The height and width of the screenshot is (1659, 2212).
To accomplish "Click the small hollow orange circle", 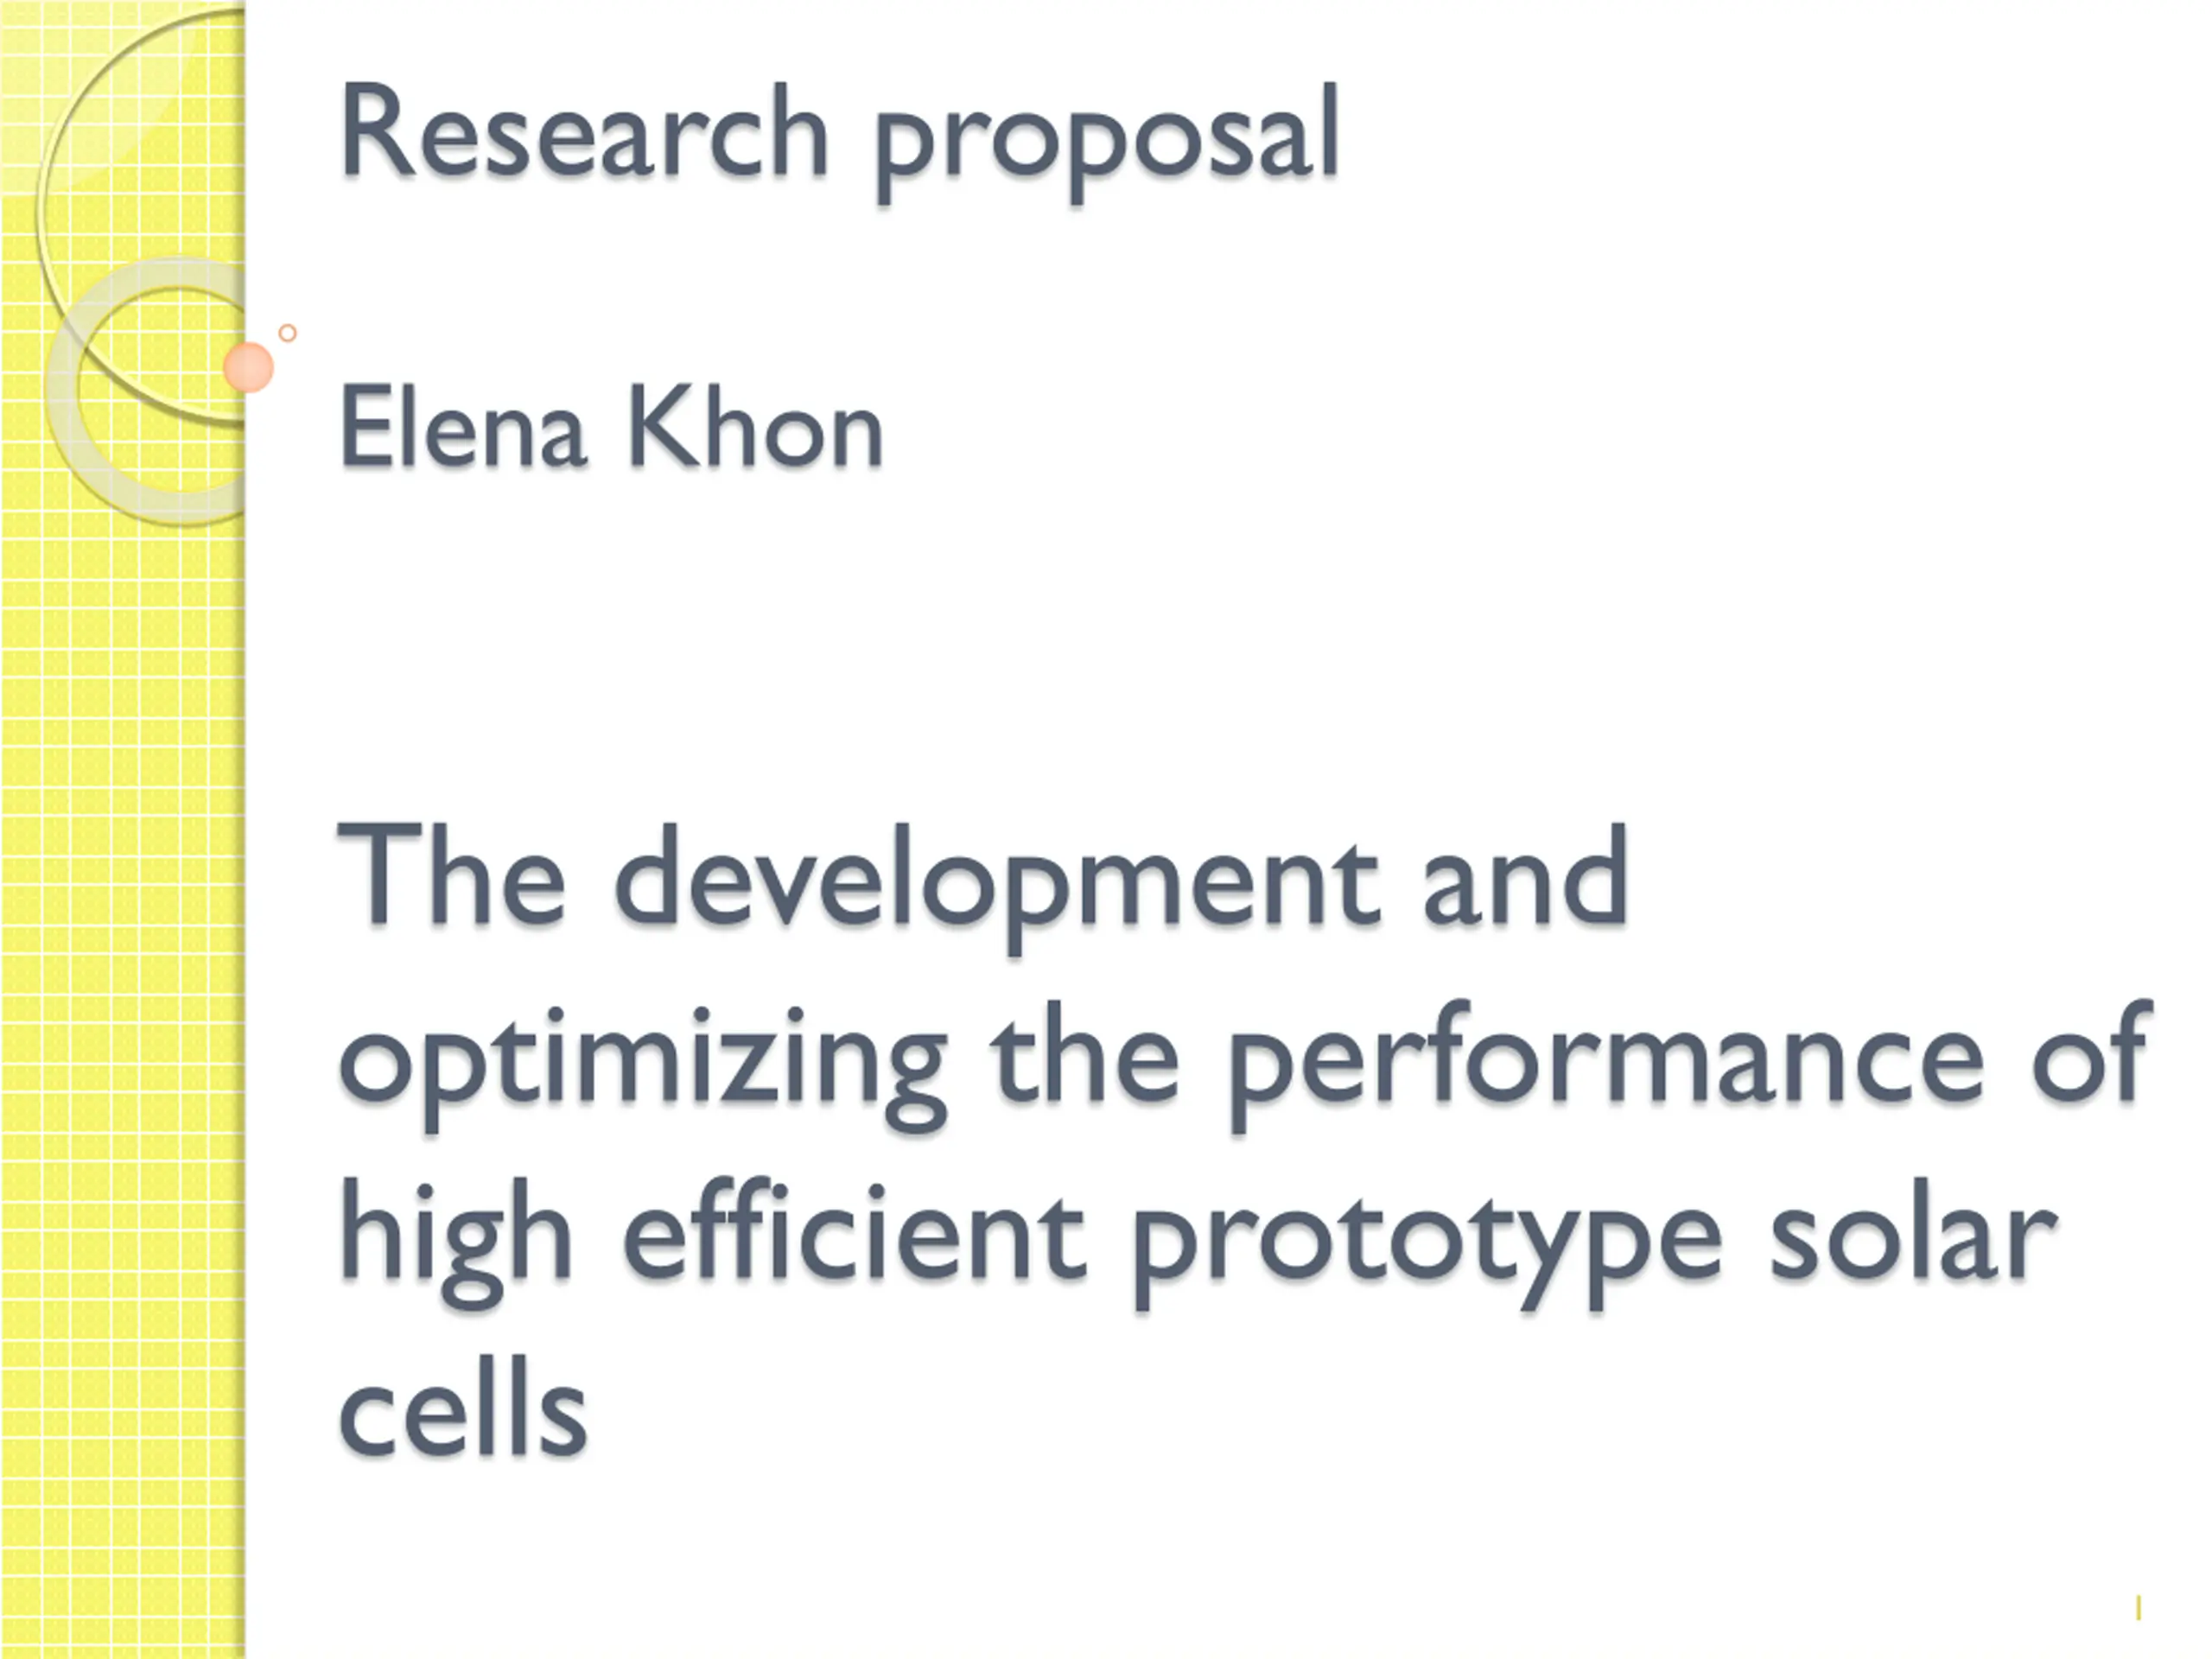I will pyautogui.click(x=287, y=333).
